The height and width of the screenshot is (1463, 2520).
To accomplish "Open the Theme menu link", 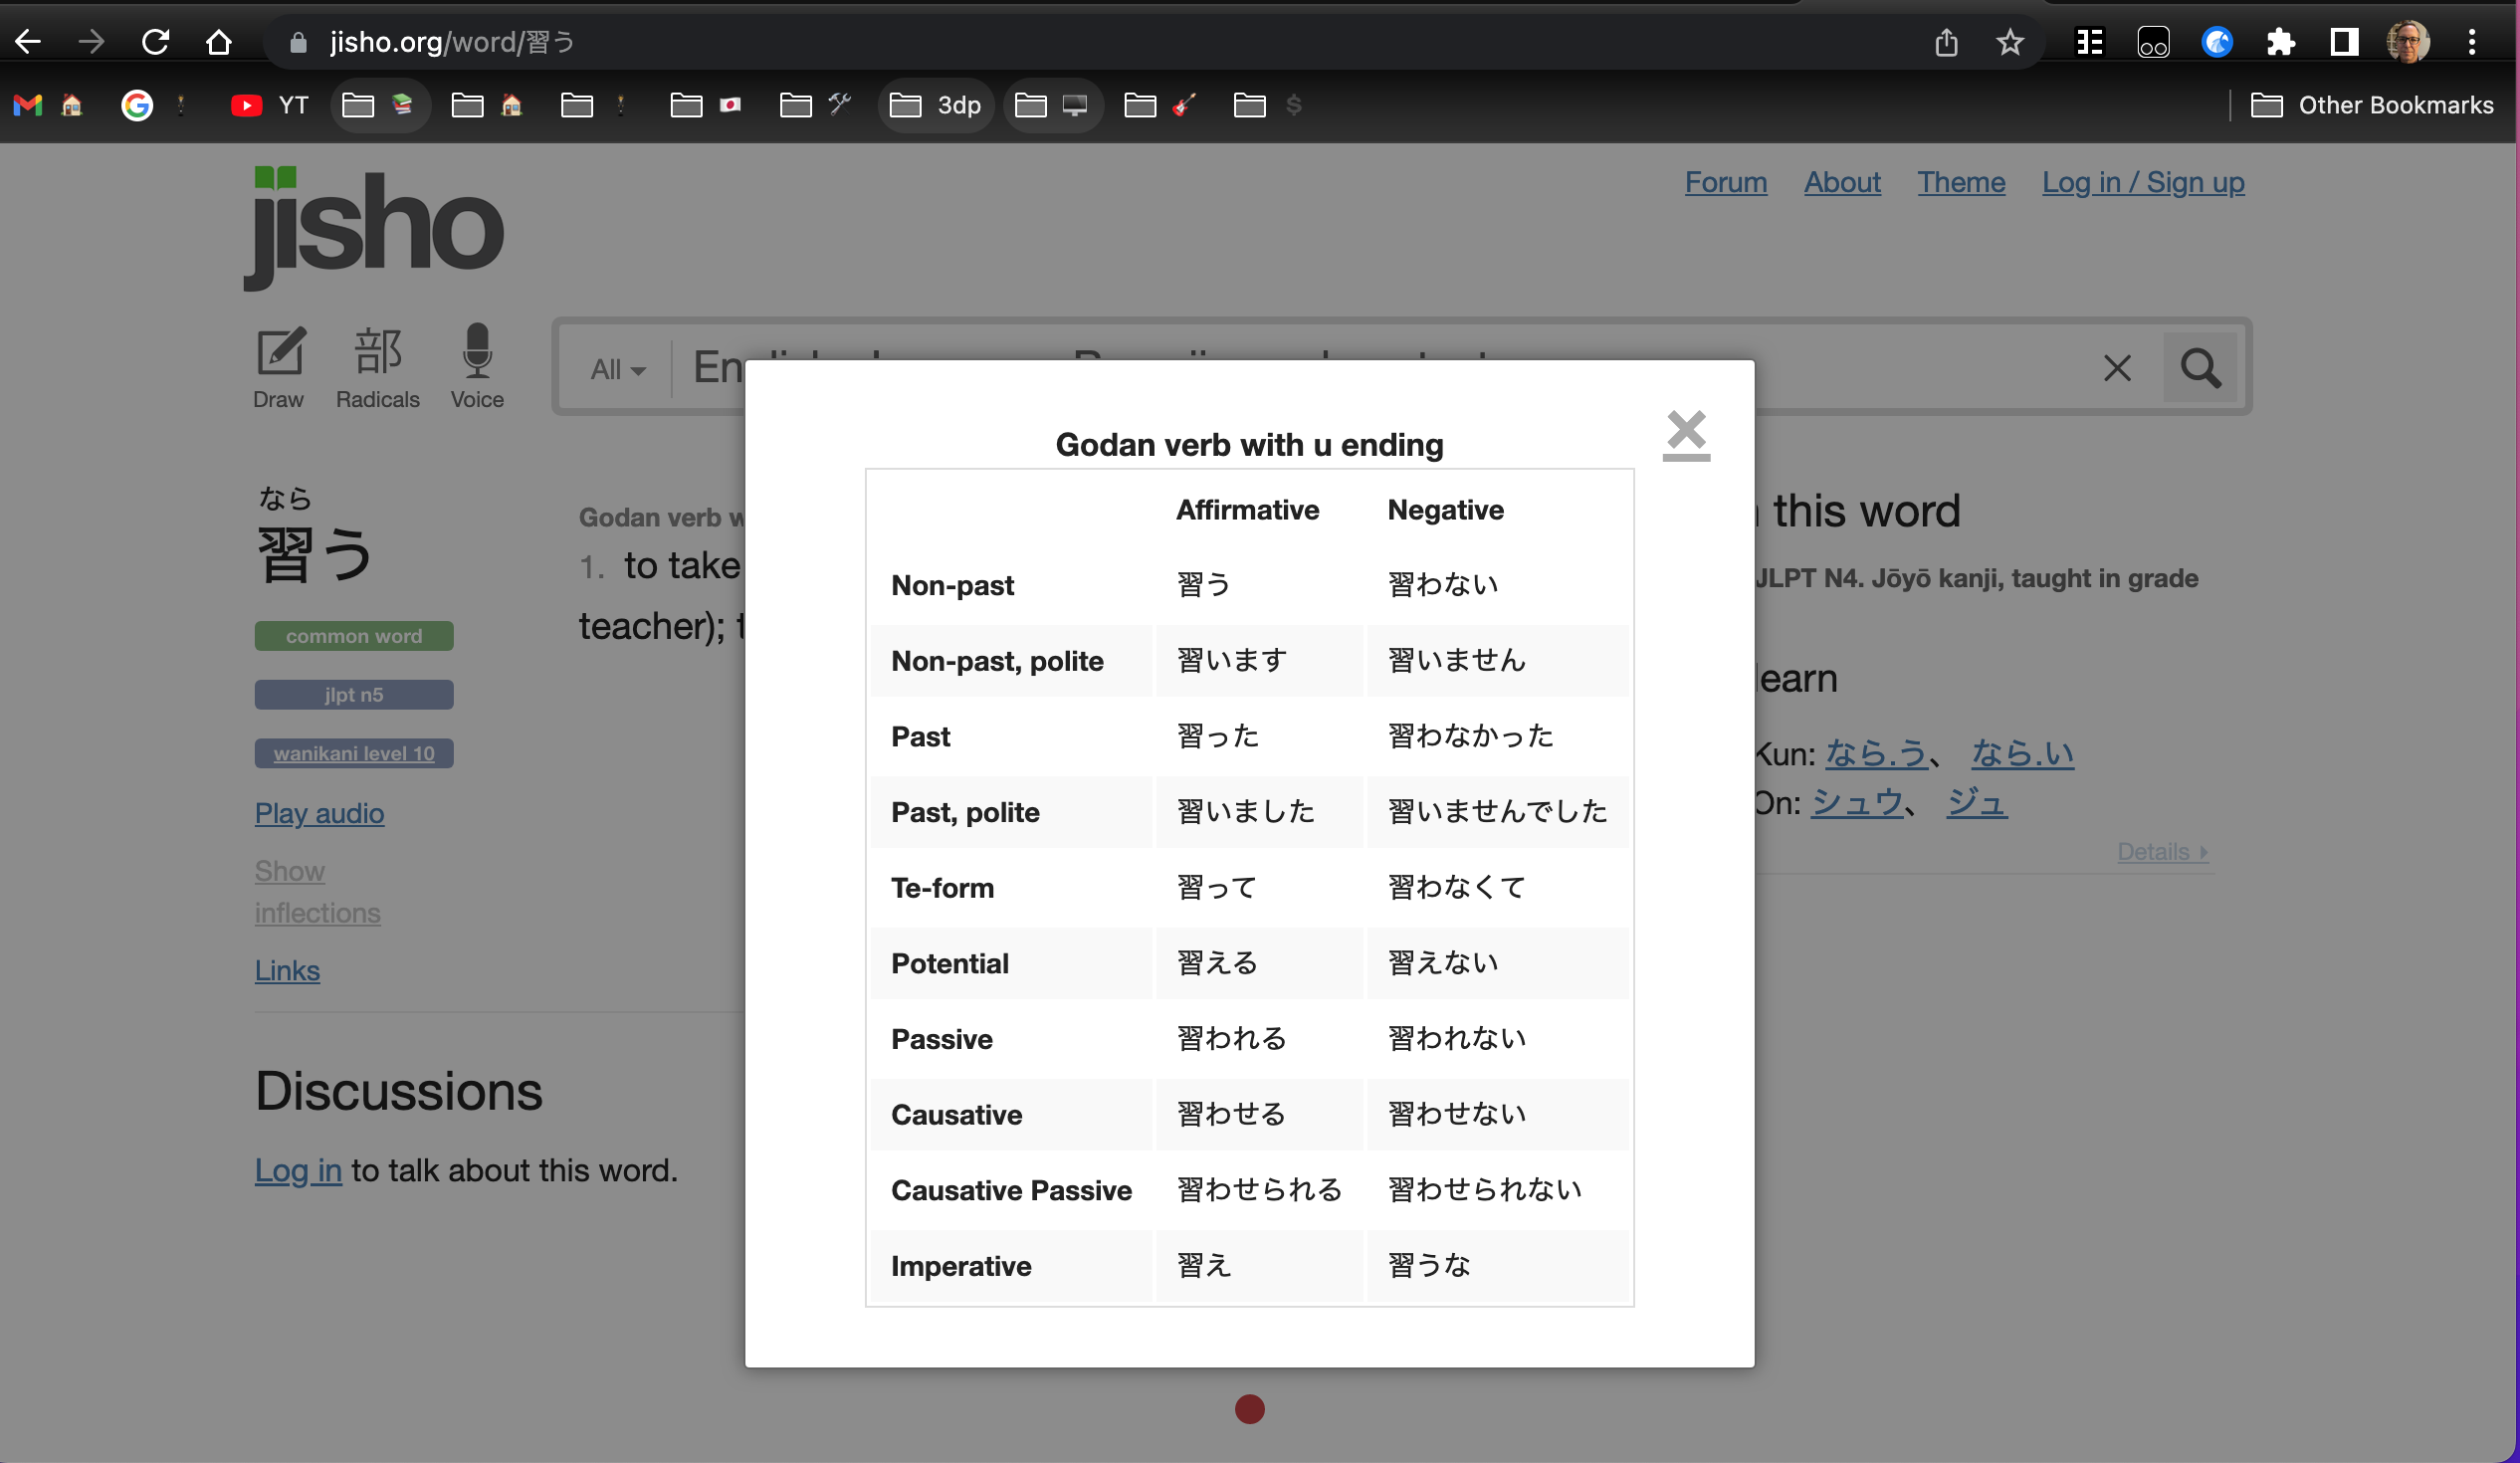I will tap(1960, 182).
